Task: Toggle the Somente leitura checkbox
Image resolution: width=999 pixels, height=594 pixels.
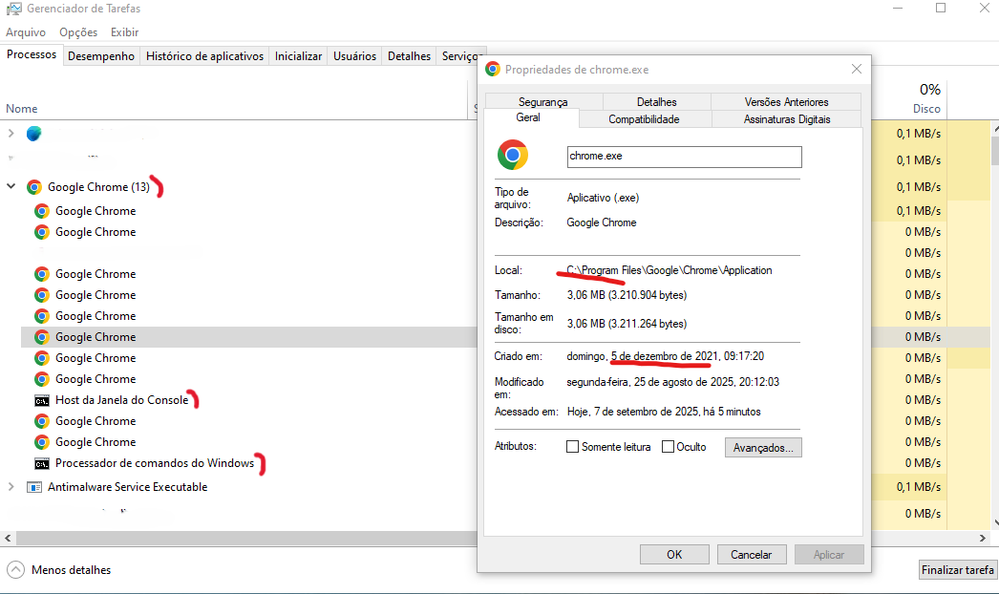Action: (x=573, y=447)
